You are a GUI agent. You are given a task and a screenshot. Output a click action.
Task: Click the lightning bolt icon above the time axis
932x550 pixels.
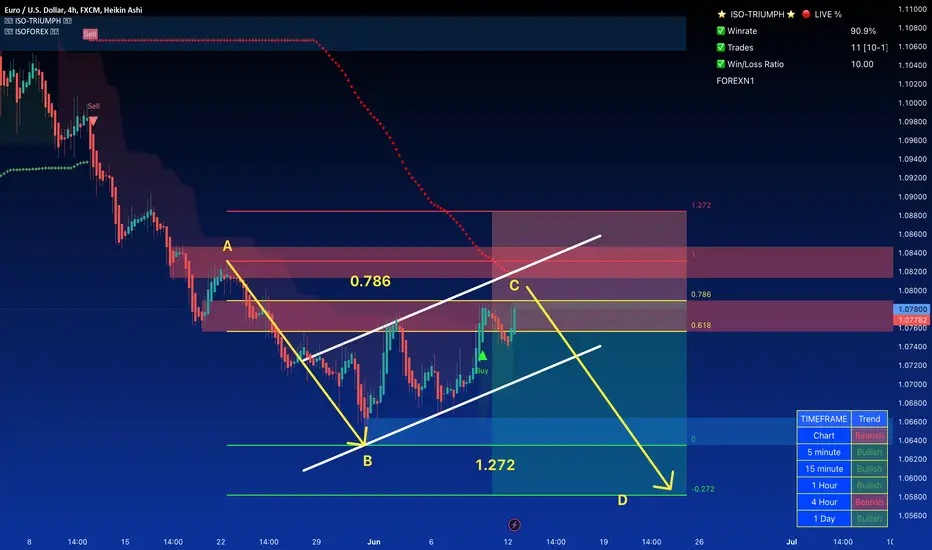(515, 524)
